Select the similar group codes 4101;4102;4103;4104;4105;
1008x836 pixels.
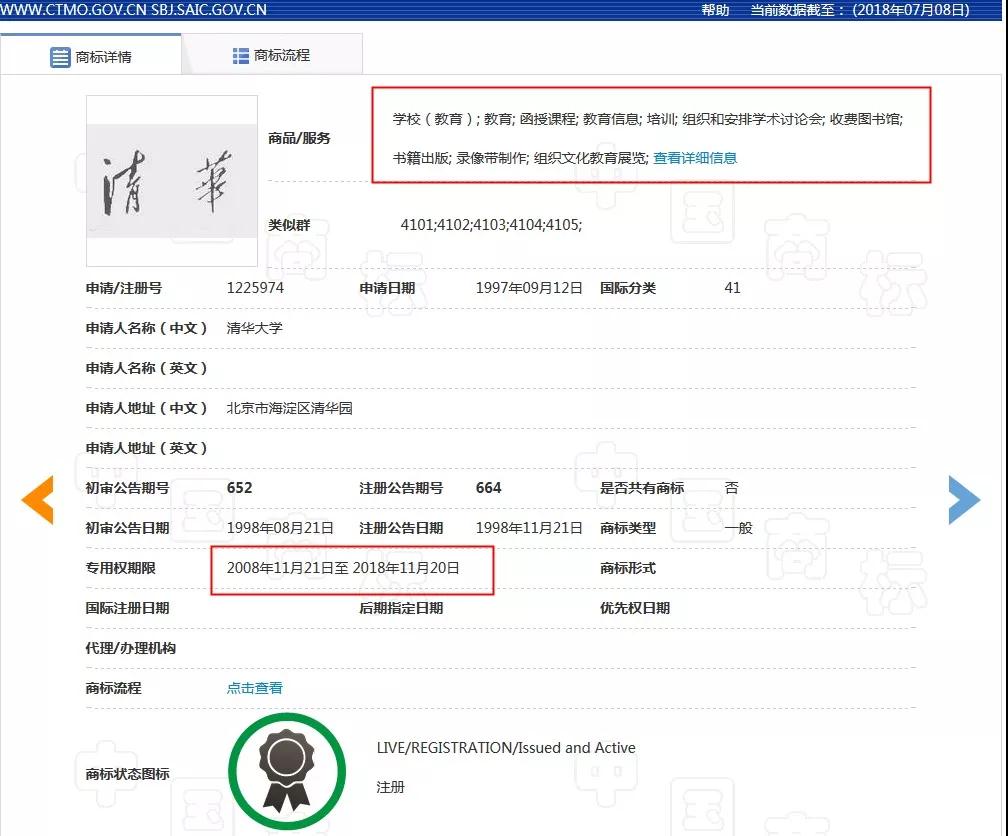point(491,224)
